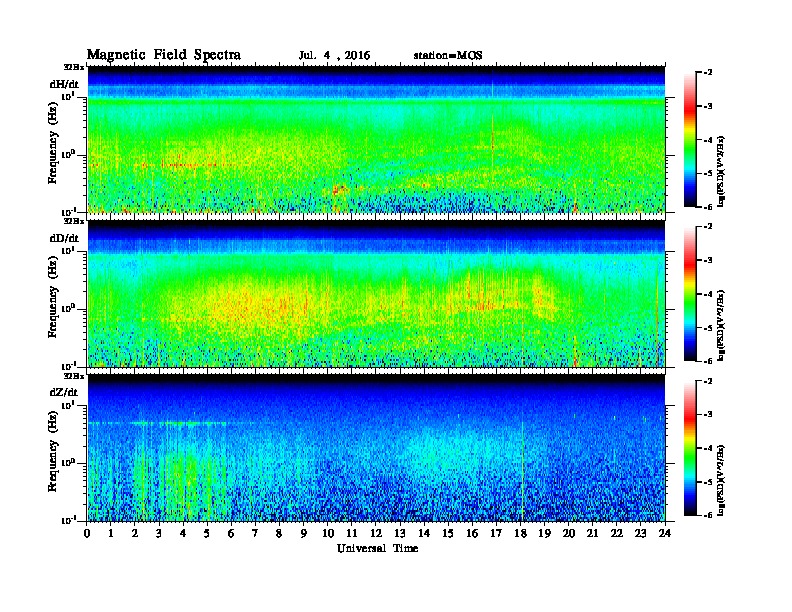Click the "-6" value on the dH/dt color bar
This screenshot has height=612, width=792.
(x=708, y=207)
